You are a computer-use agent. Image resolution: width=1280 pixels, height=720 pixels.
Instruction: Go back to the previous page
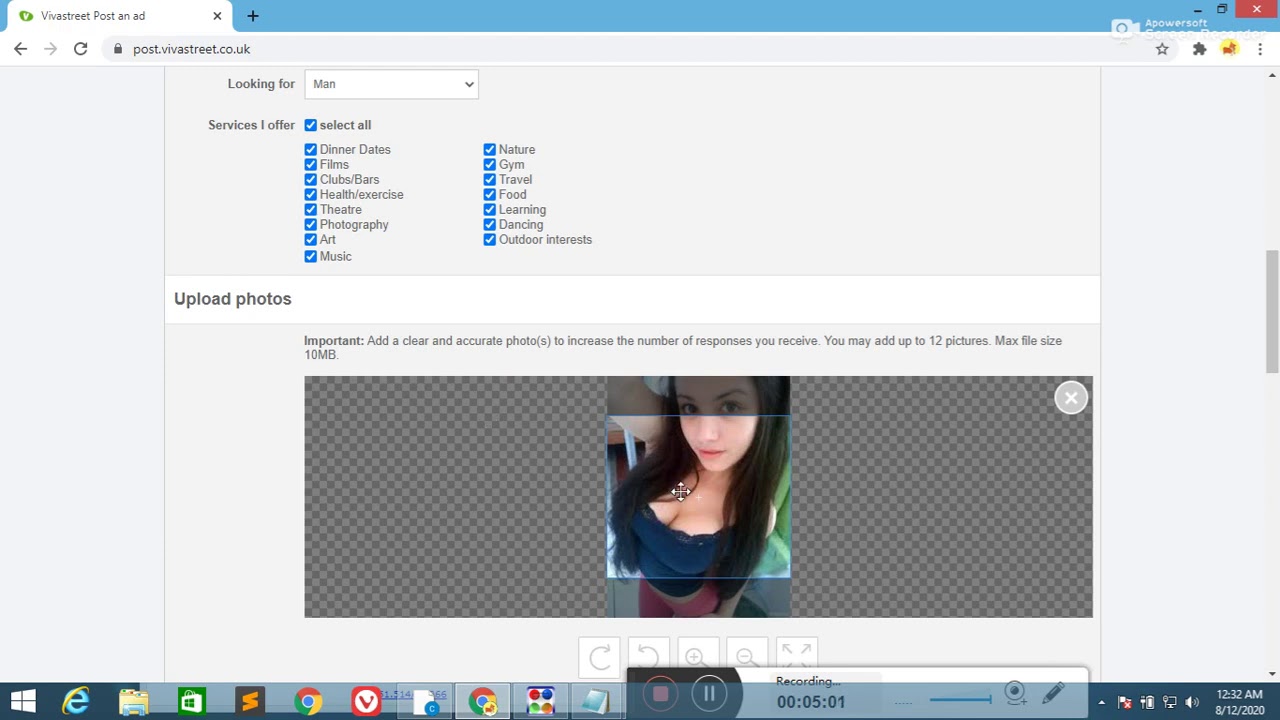[x=21, y=49]
